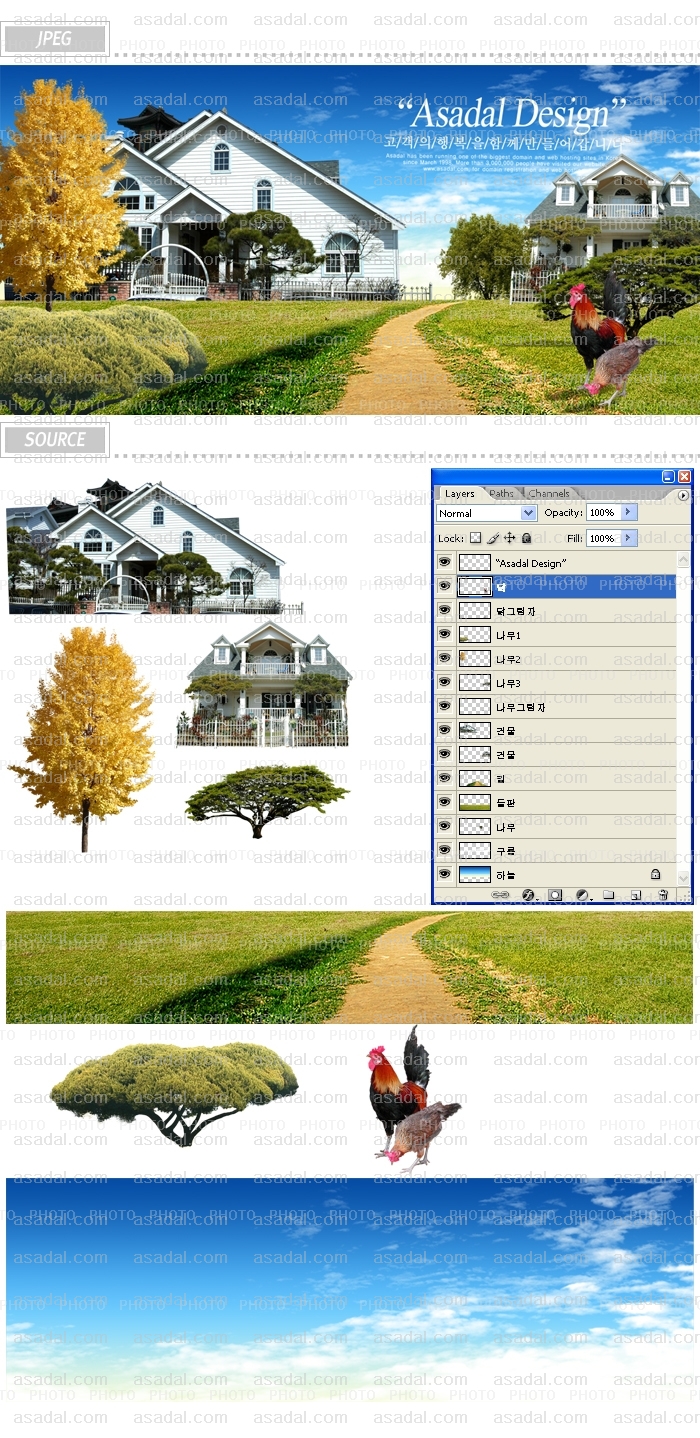
Task: Click the layer list scroll down arrow
Action: (x=684, y=877)
